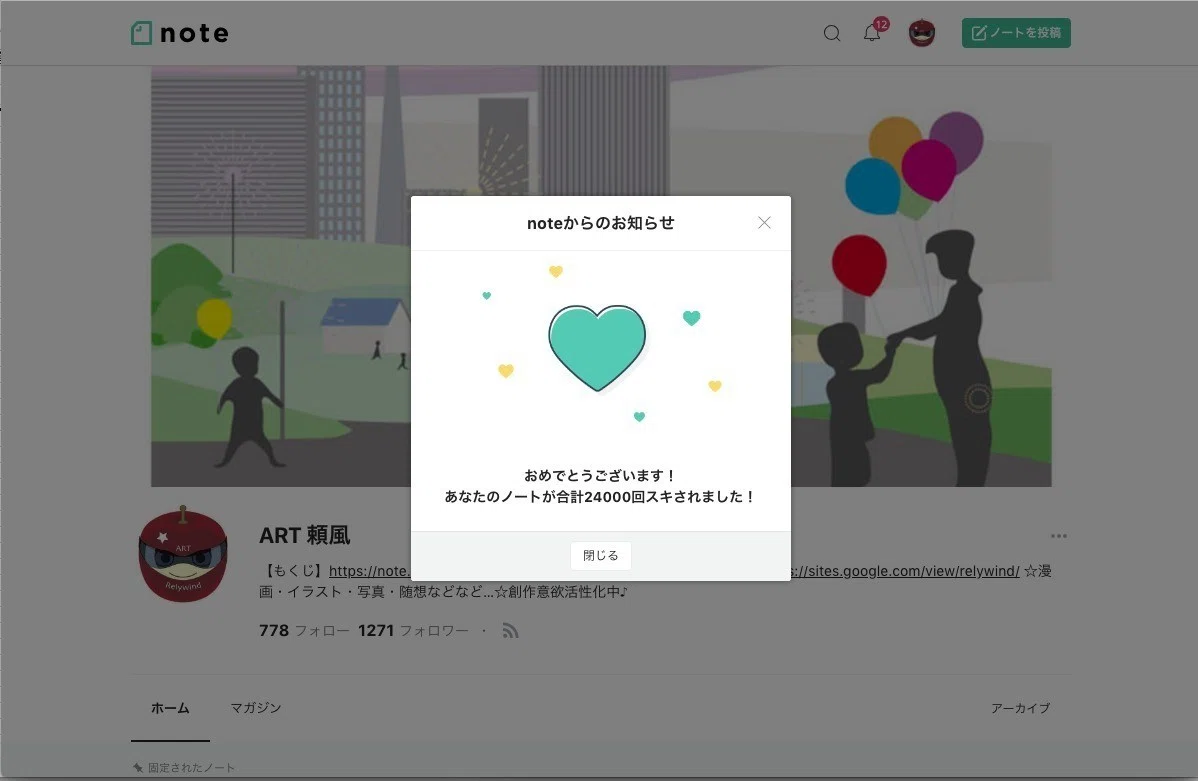Open the notification bell with 12 badge
The width and height of the screenshot is (1198, 781).
(874, 31)
